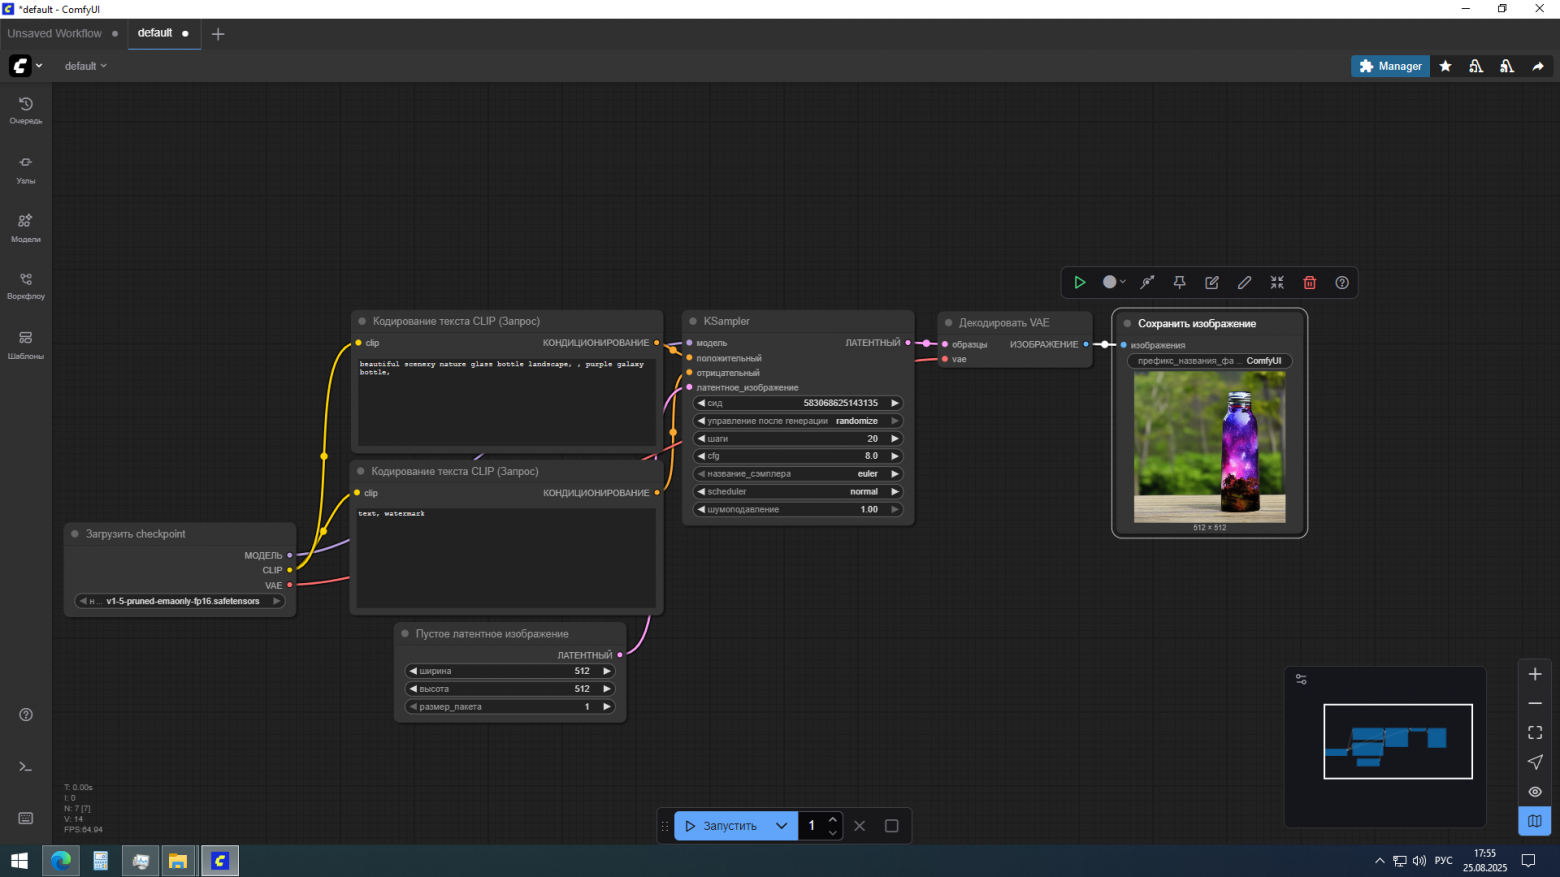Increase the шаги steps value arrow
Screen dimensions: 1560x877
[895, 439]
